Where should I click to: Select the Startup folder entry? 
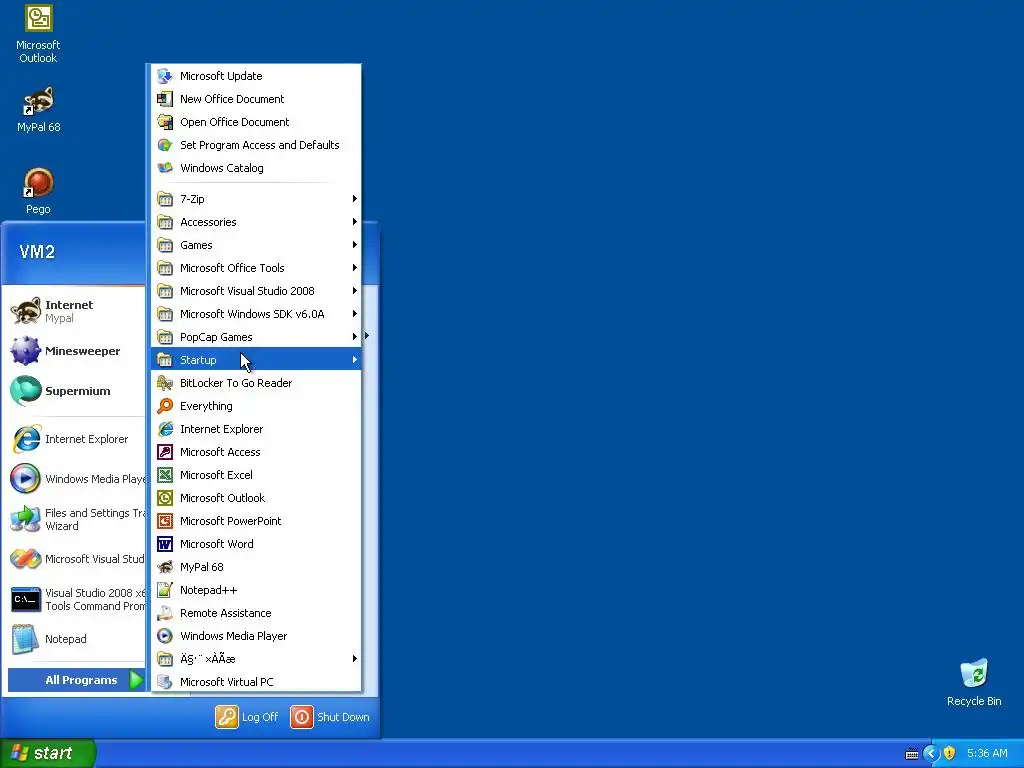pyautogui.click(x=256, y=360)
